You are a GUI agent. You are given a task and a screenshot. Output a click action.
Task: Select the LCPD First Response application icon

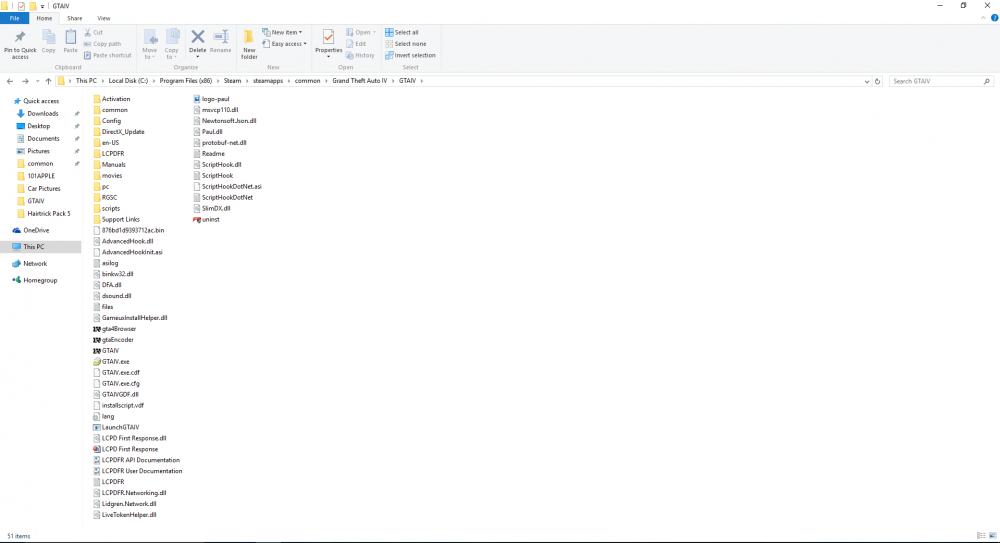point(97,449)
